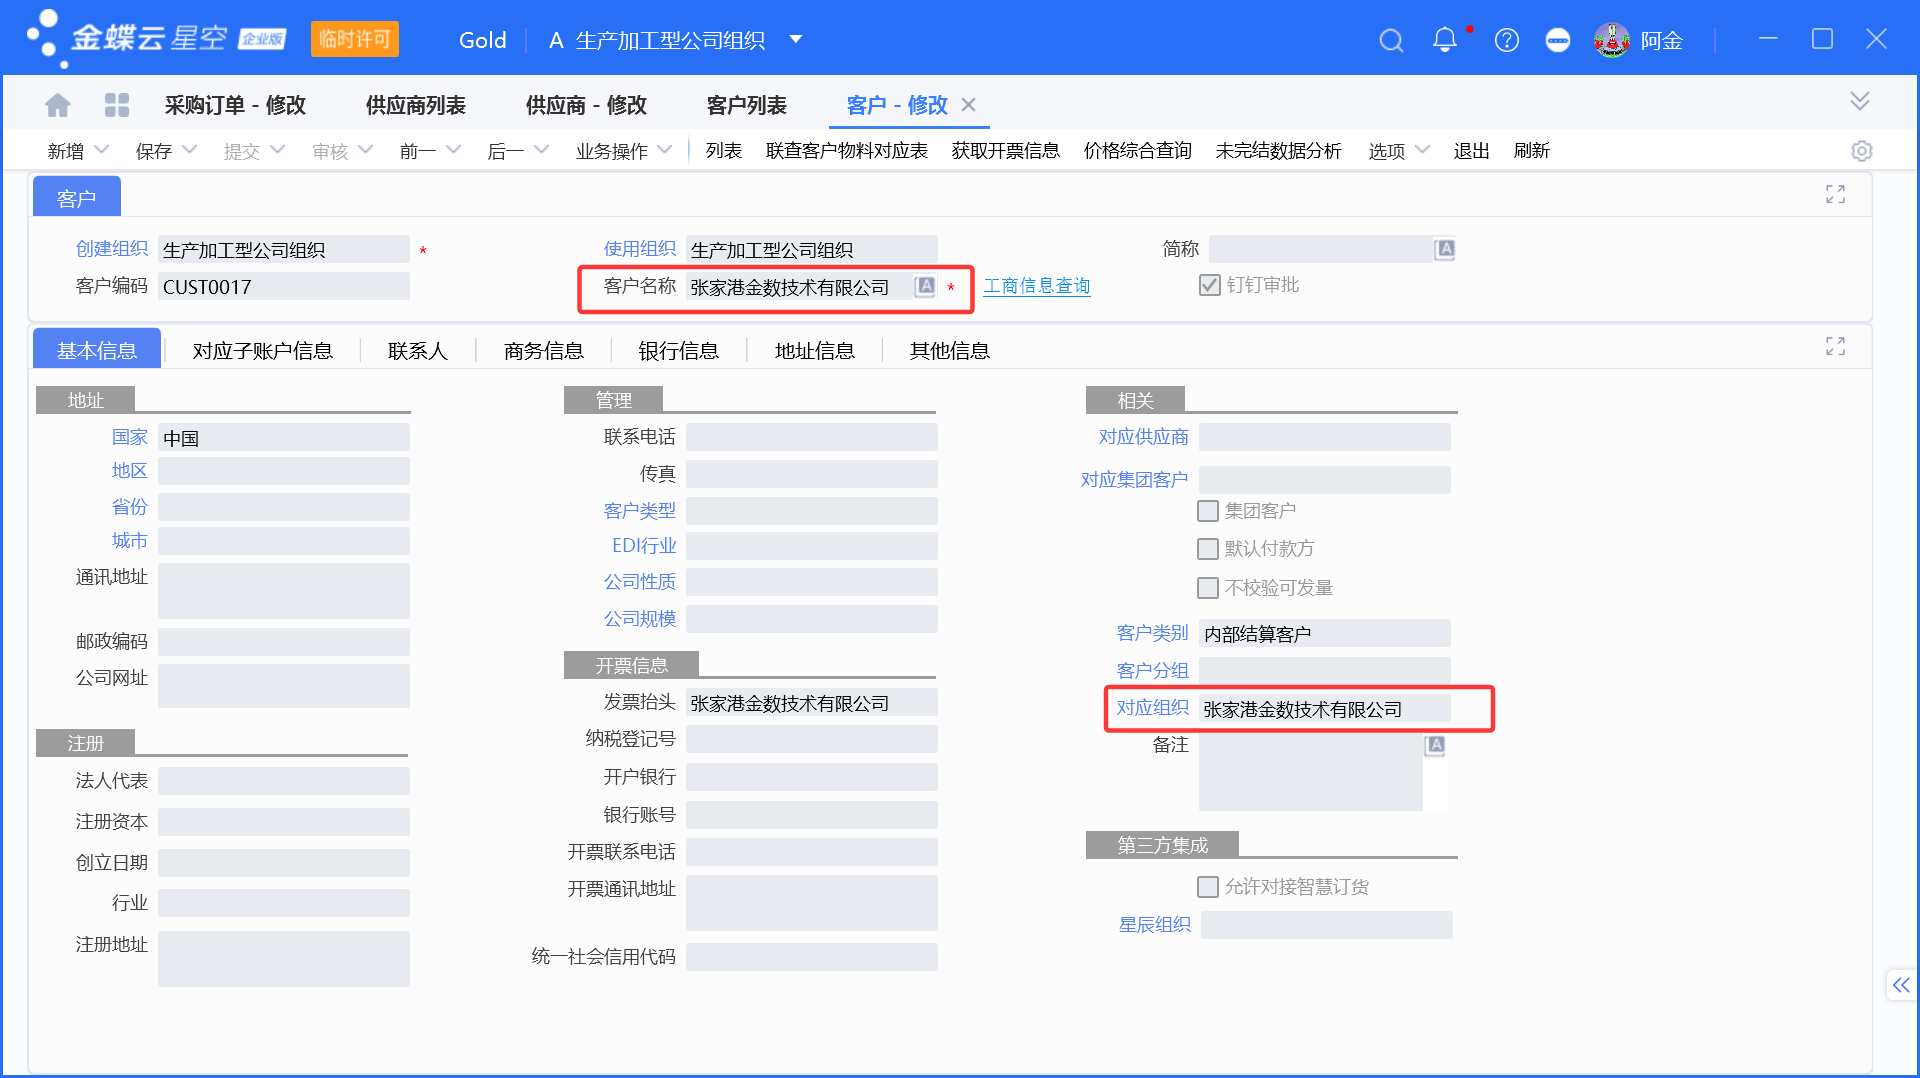1920x1078 pixels.
Task: Click the 纳税登记号 input field
Action: (812, 740)
